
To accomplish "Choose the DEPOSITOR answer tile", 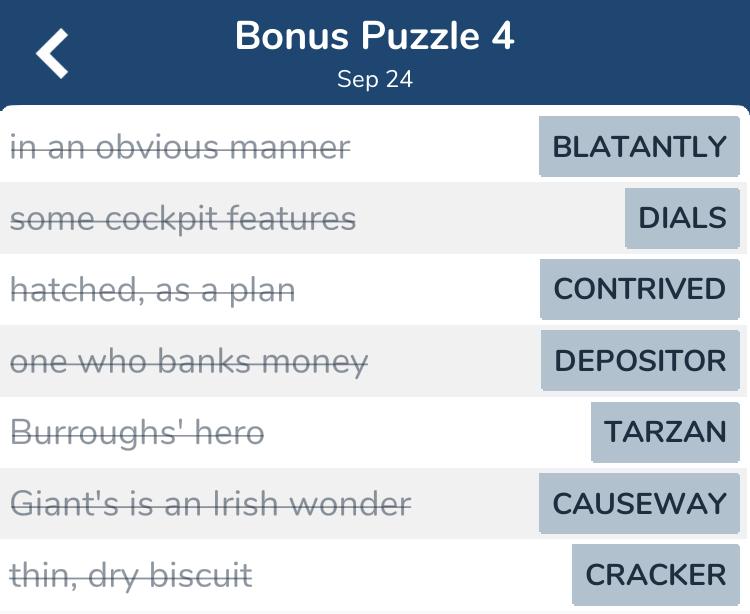I will [x=640, y=361].
